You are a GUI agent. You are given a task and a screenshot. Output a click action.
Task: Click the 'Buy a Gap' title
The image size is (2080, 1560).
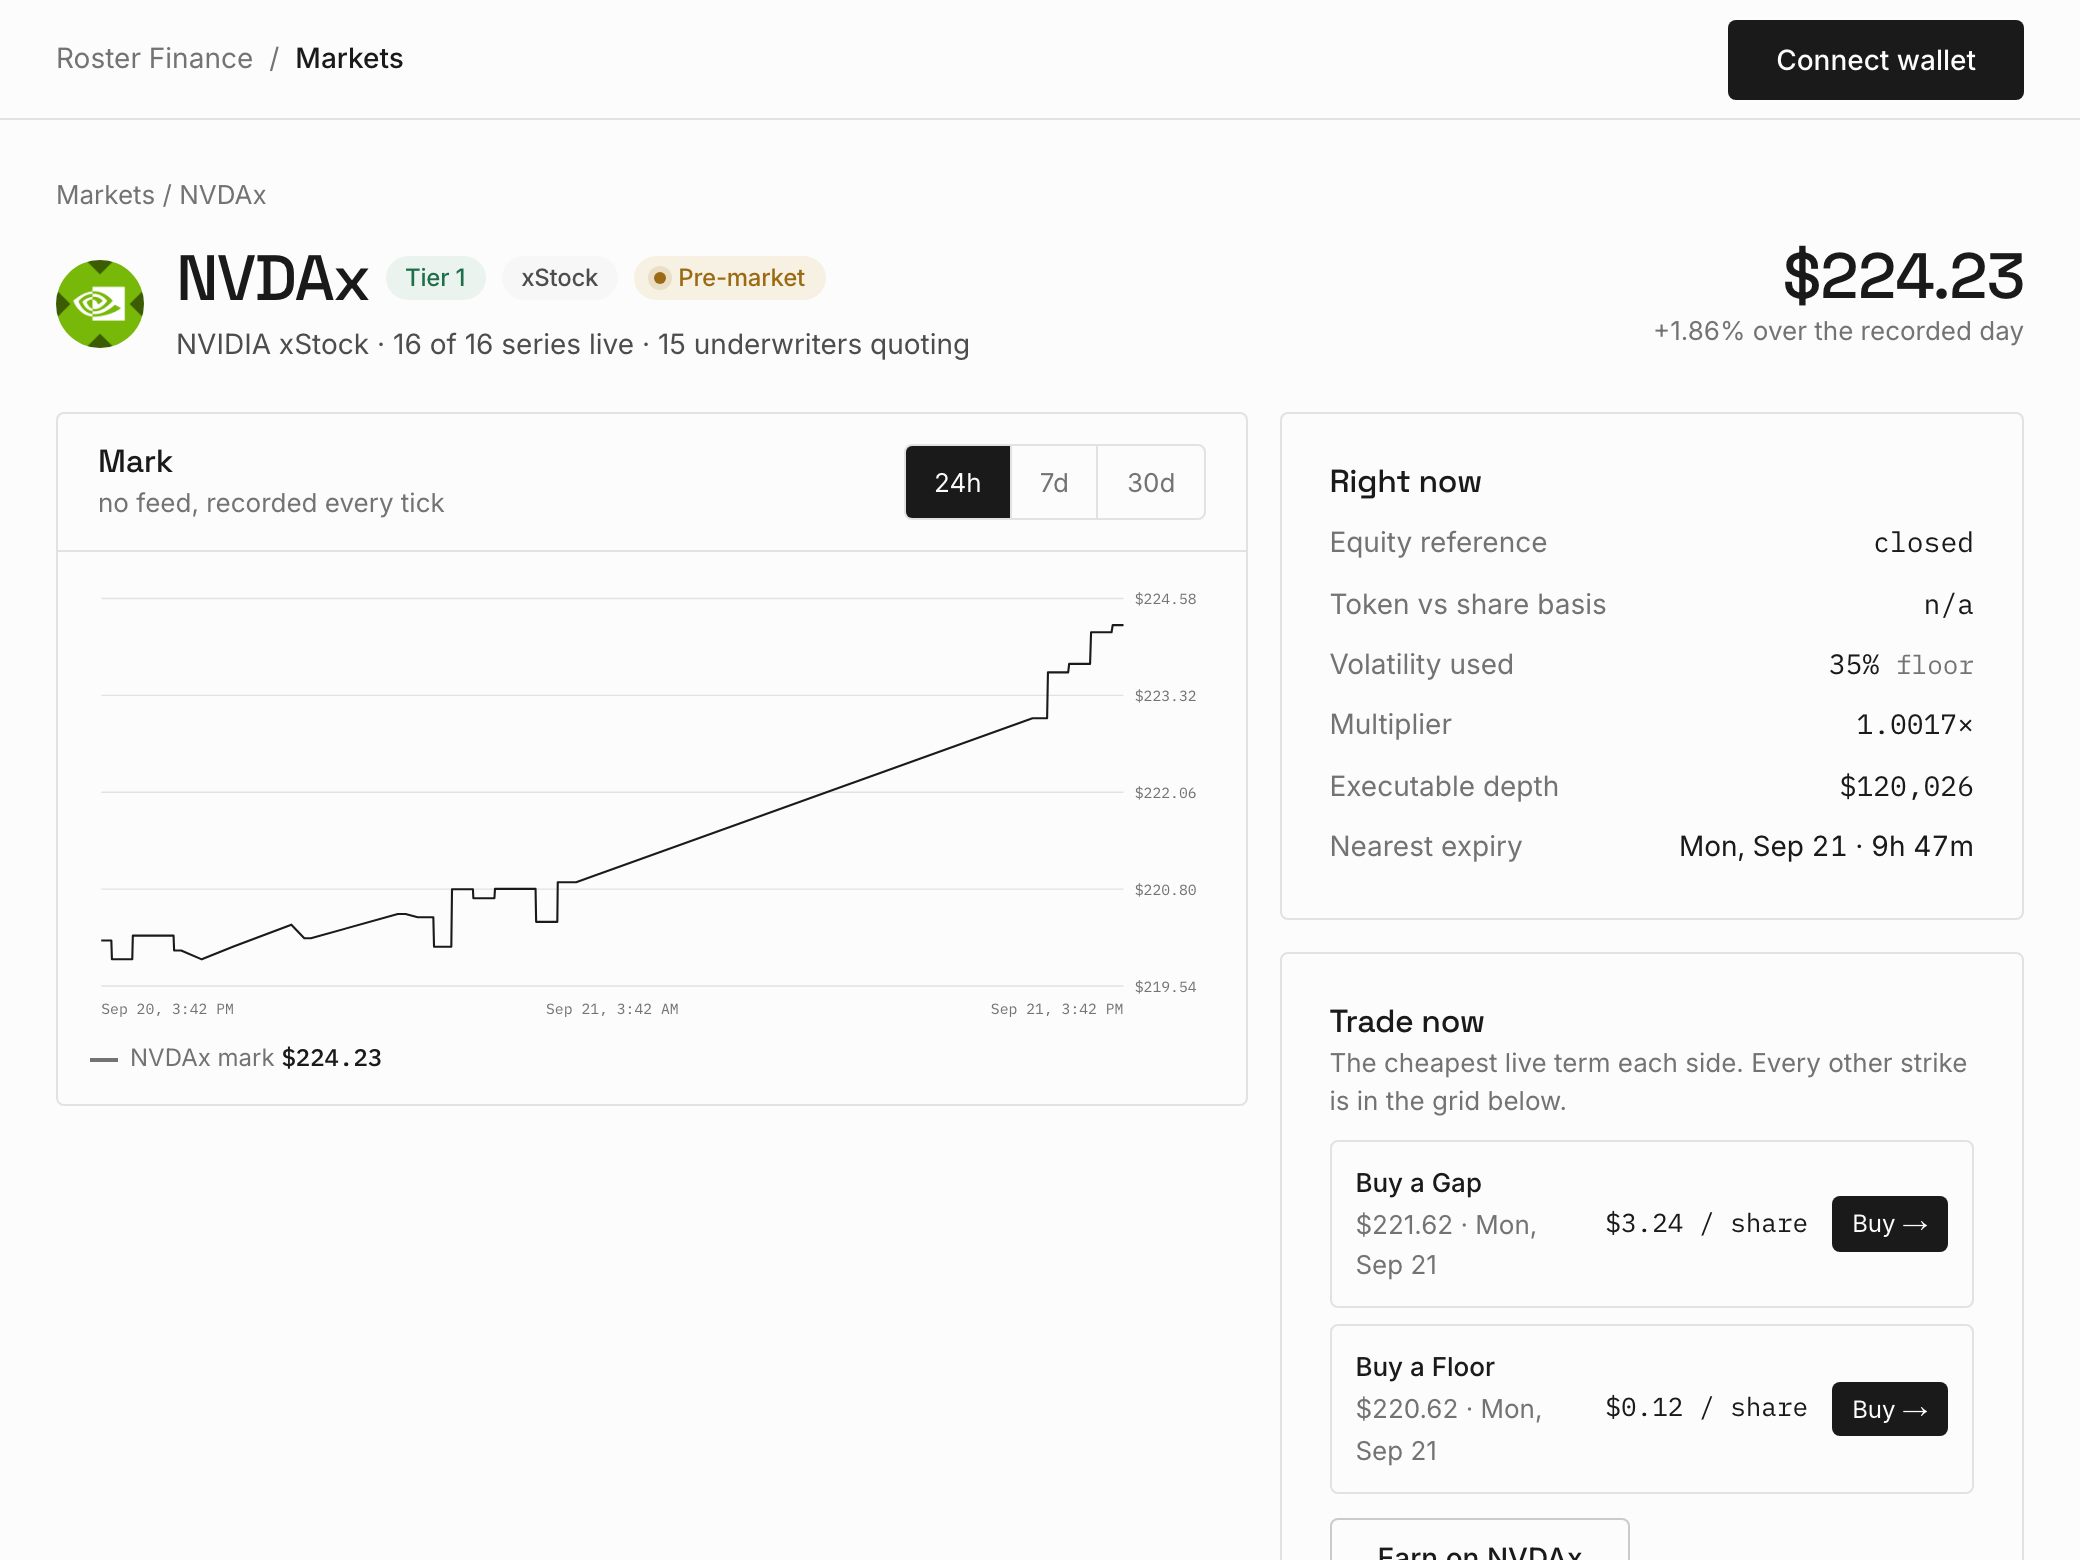pyautogui.click(x=1418, y=1183)
